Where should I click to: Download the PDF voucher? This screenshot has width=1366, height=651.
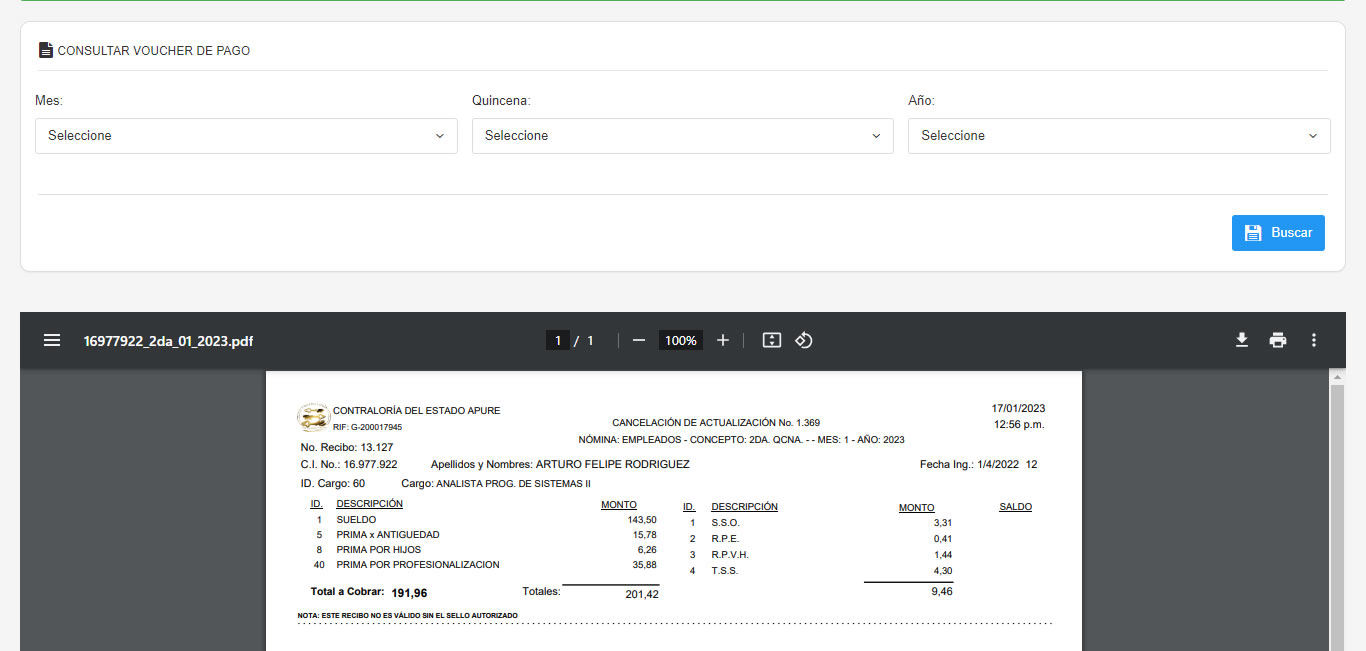1242,341
